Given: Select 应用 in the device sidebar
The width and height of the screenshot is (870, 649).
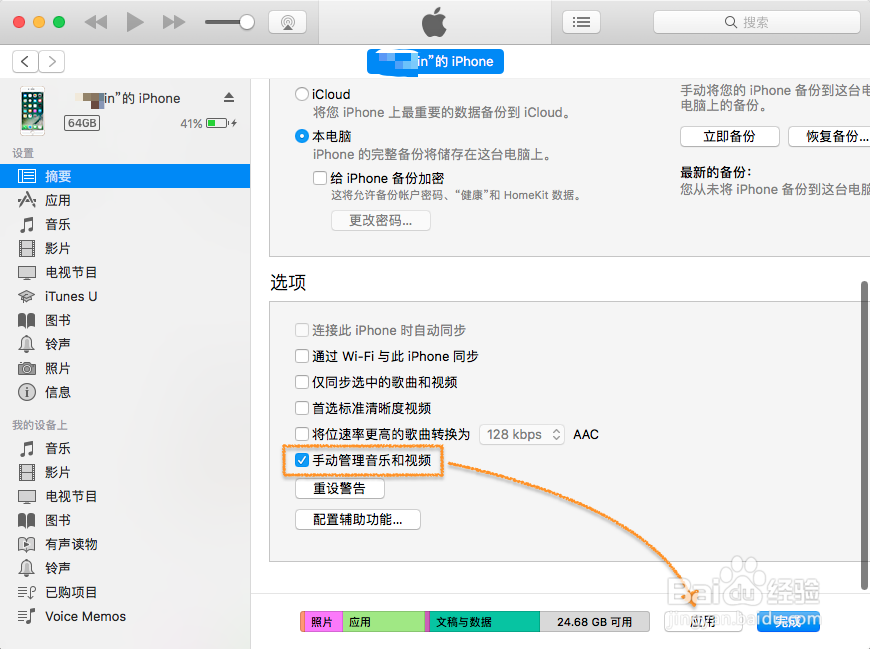Looking at the screenshot, I should pos(57,200).
